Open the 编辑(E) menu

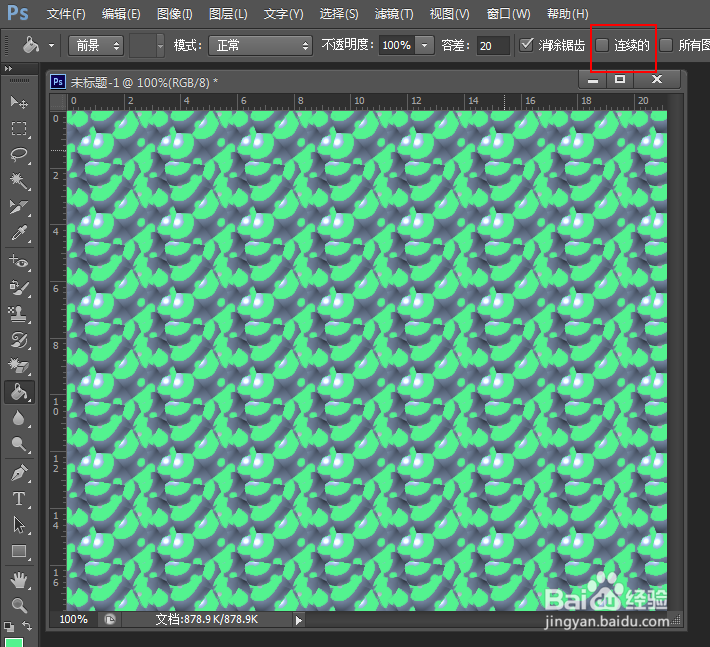coord(121,14)
